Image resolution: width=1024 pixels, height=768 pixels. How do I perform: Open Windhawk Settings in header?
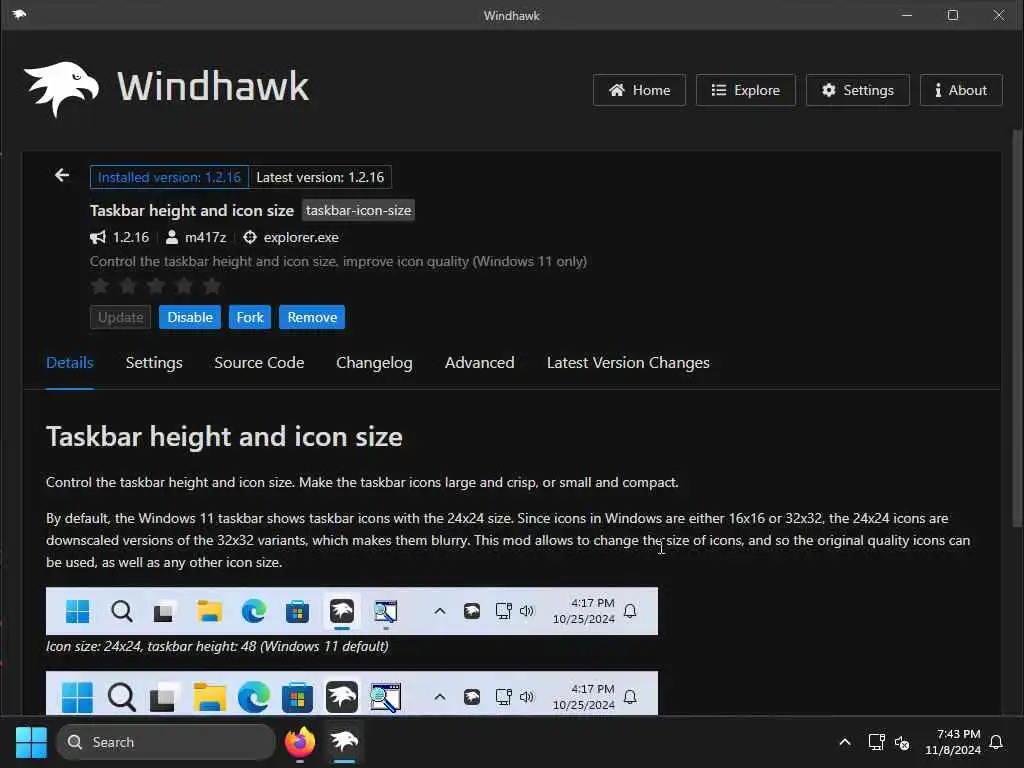pyautogui.click(x=857, y=90)
